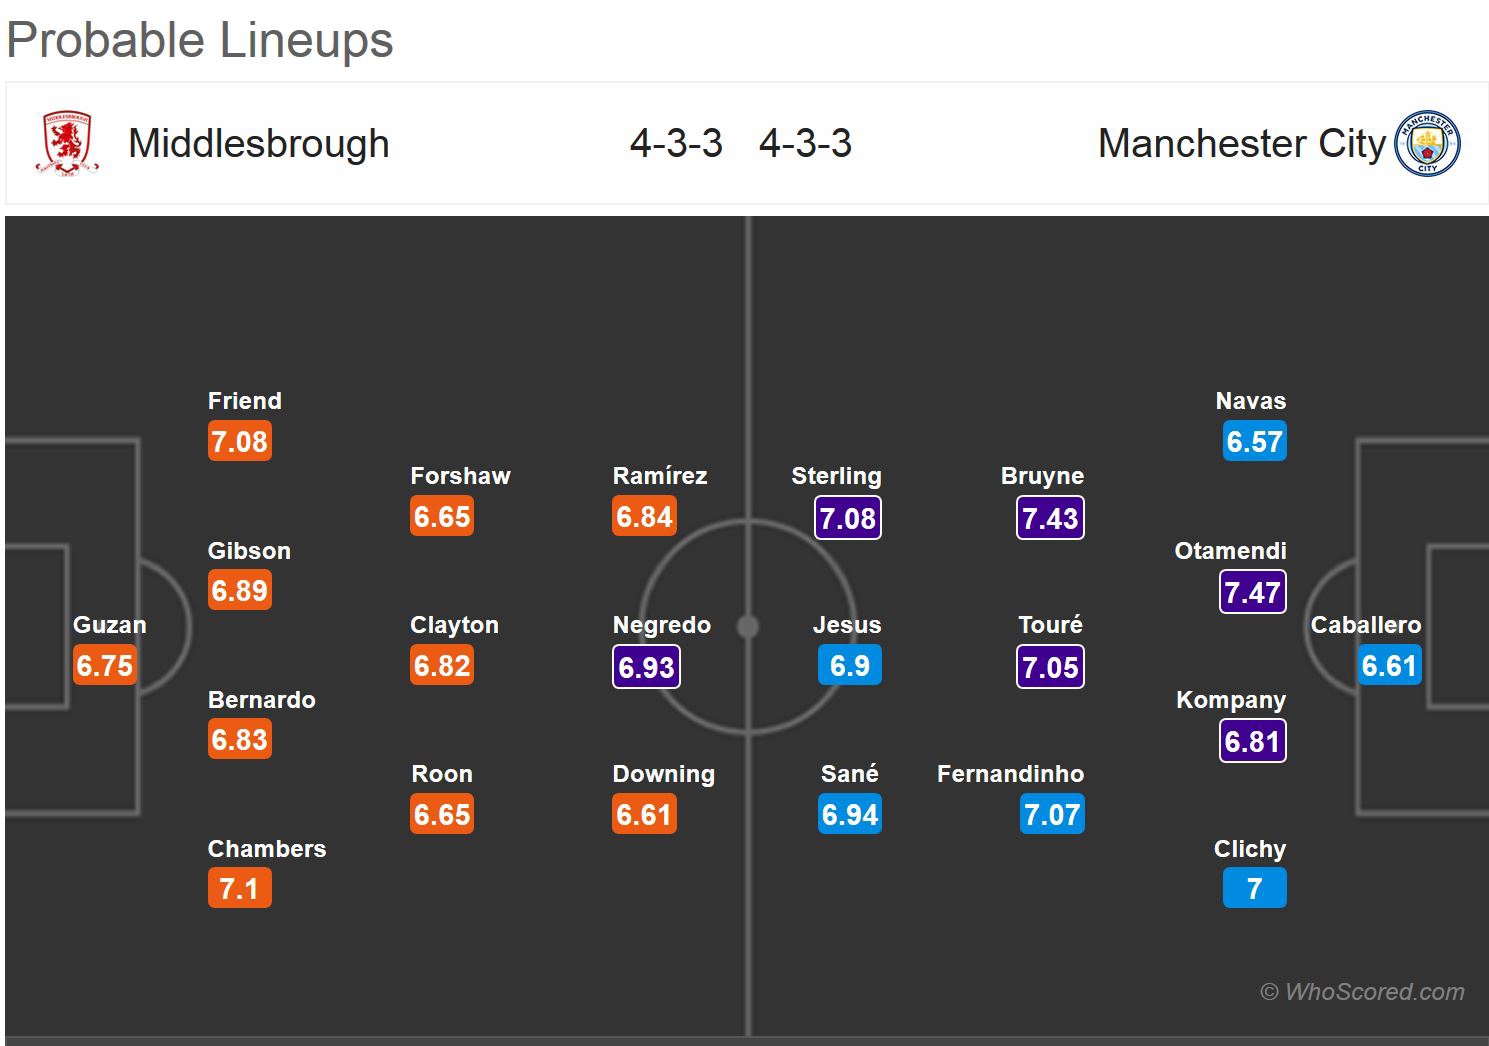This screenshot has width=1489, height=1046.
Task: Click the WhoScored.com watermark
Action: [1362, 992]
